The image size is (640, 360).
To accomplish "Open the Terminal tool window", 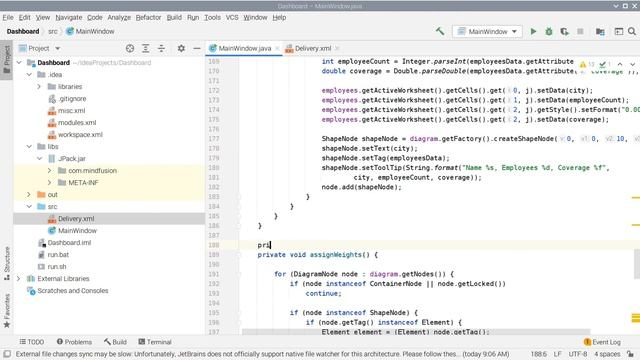I will coord(155,342).
